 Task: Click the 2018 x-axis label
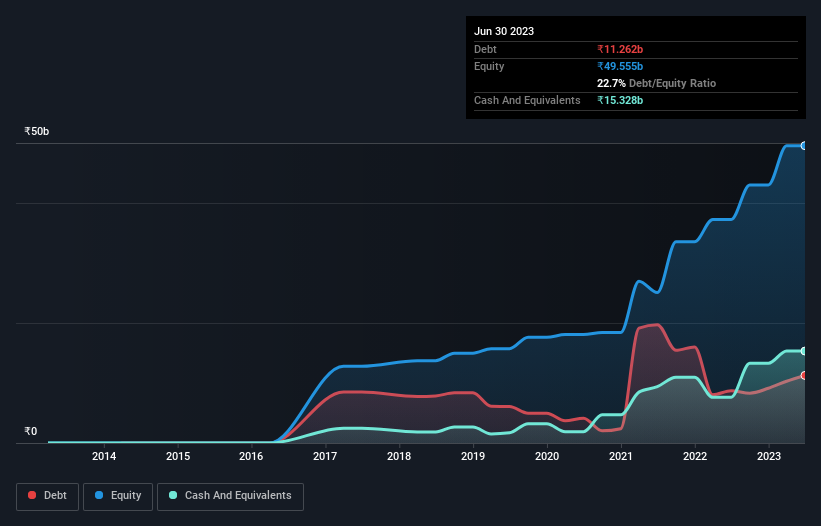coord(399,456)
